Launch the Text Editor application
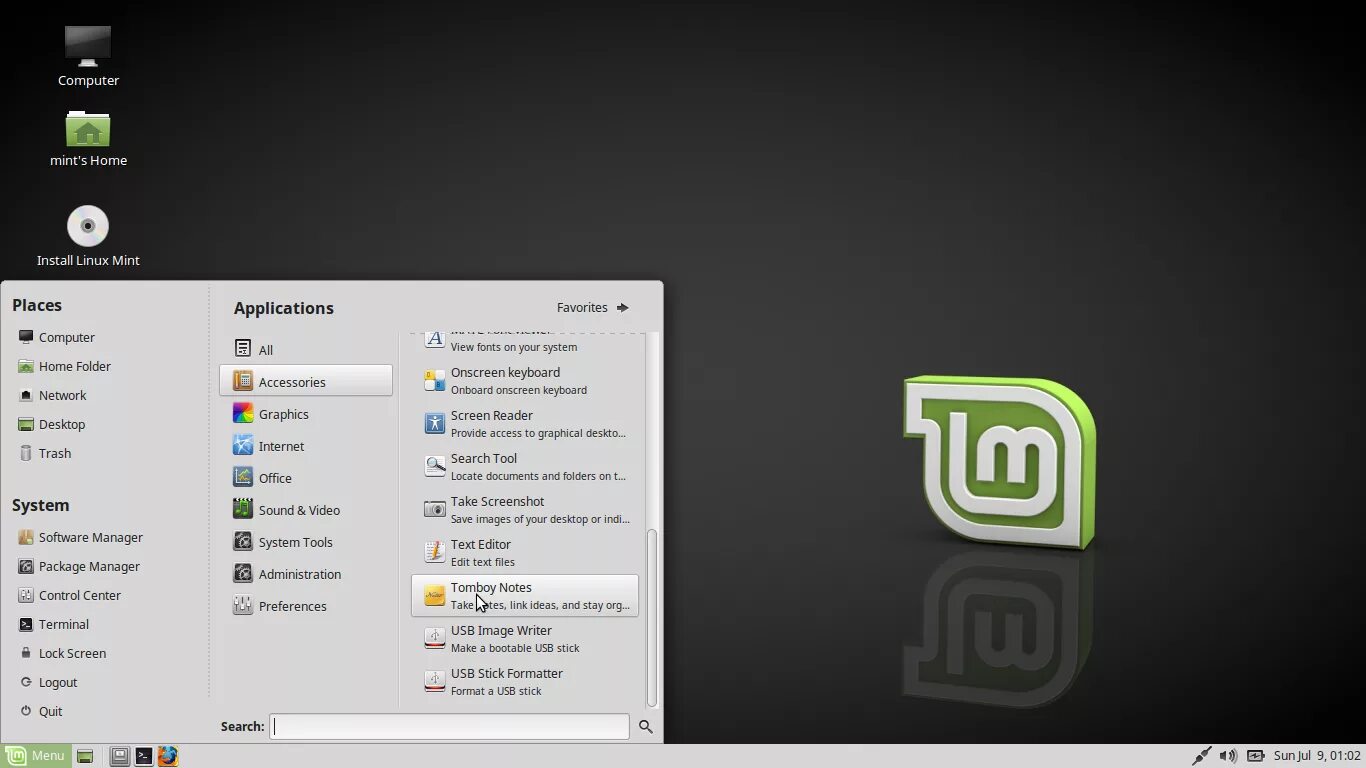This screenshot has width=1366, height=768. (525, 552)
